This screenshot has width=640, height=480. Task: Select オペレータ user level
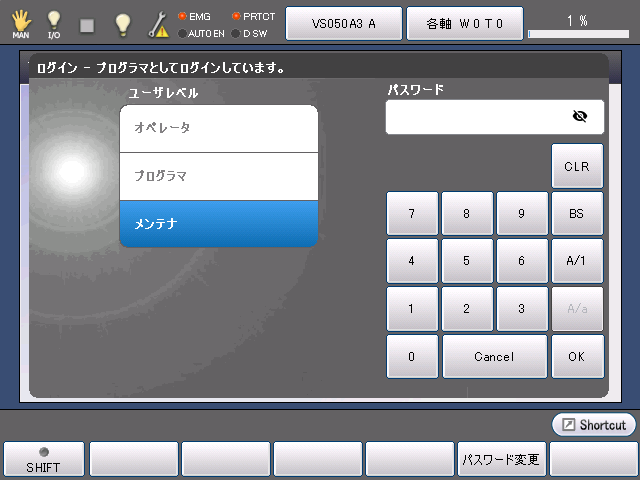pos(218,128)
